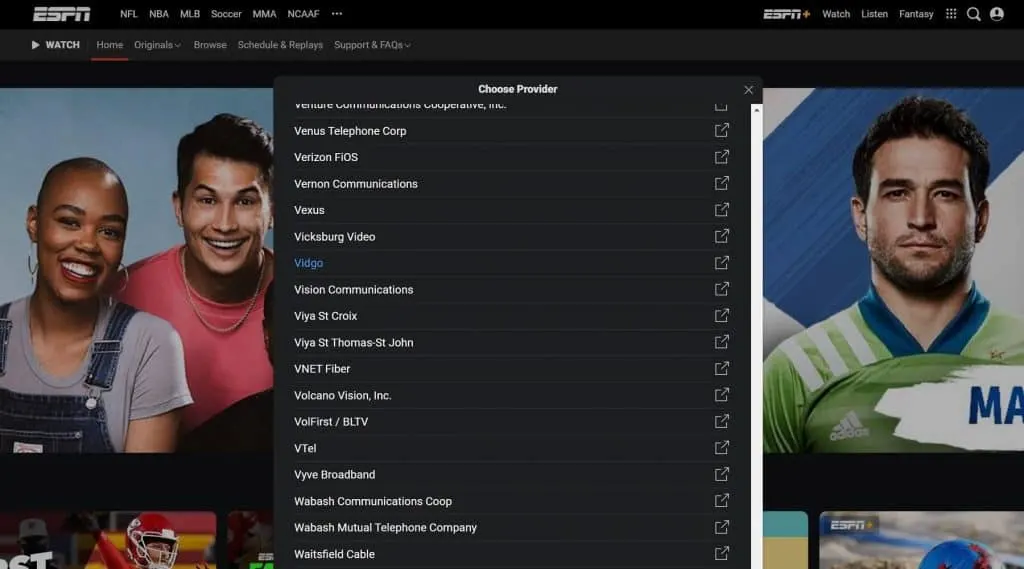1024x569 pixels.
Task: Click Listen link in header
Action: click(x=874, y=14)
